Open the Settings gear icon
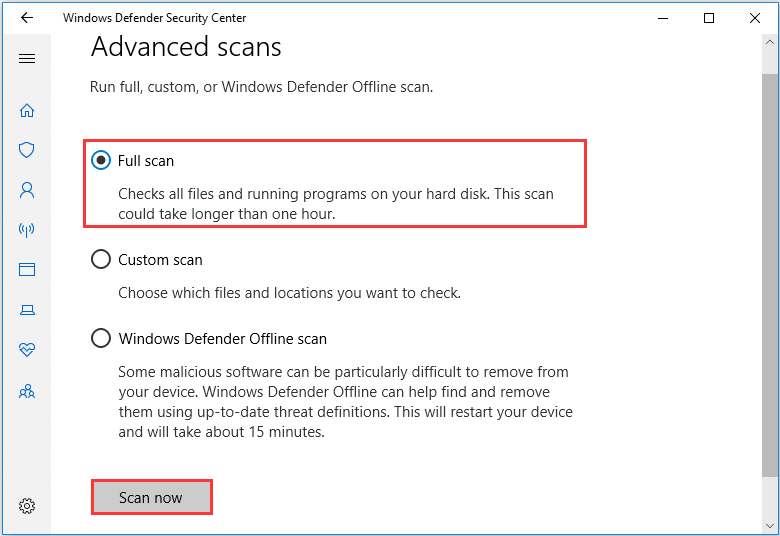The height and width of the screenshot is (536, 780). 27,506
